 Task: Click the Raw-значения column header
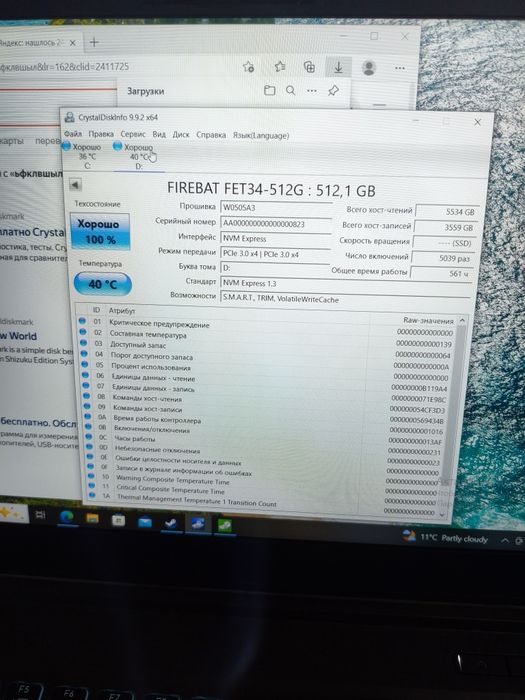click(428, 320)
